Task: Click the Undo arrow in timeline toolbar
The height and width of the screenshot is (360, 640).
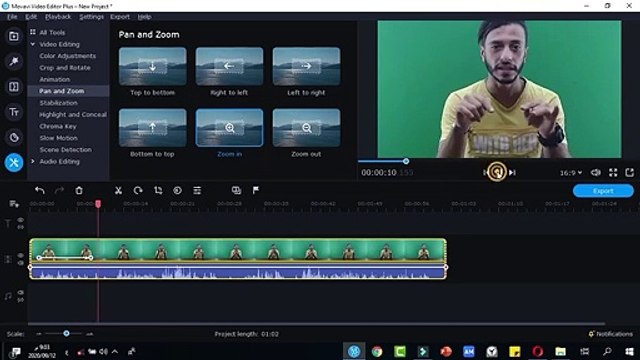Action: pos(40,190)
